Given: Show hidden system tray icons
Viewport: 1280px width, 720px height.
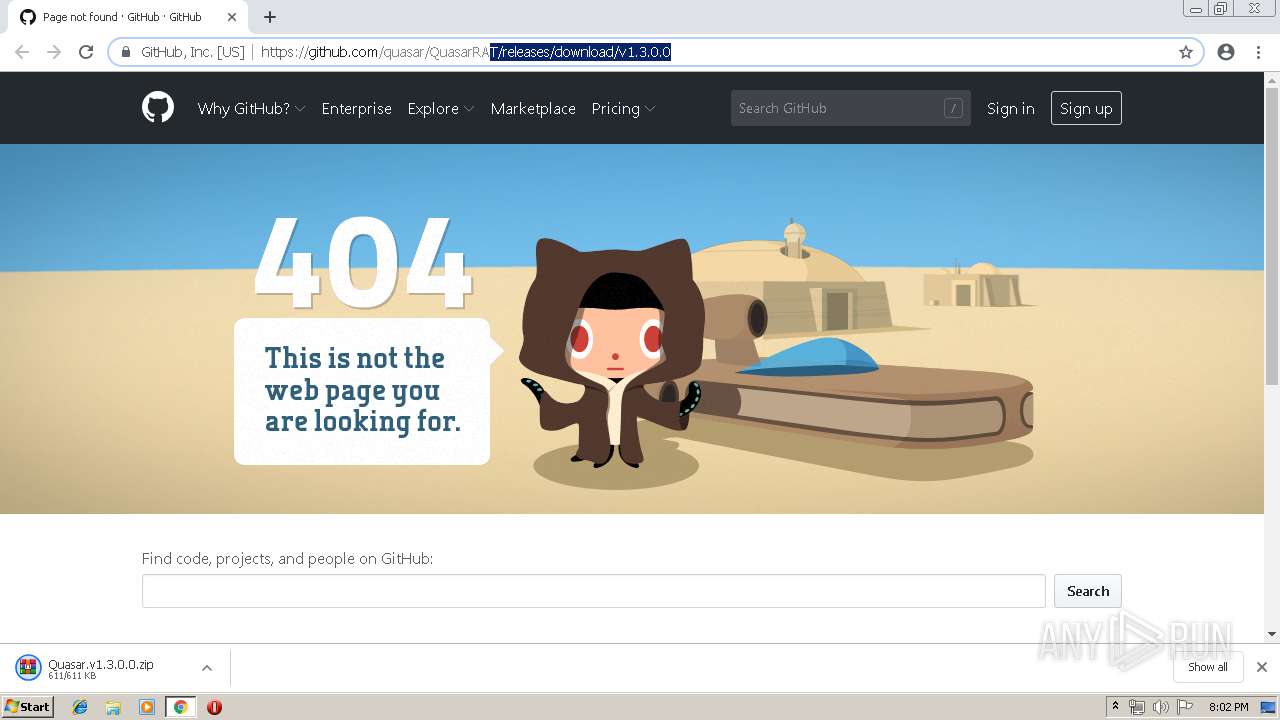Looking at the screenshot, I should coord(1116,707).
